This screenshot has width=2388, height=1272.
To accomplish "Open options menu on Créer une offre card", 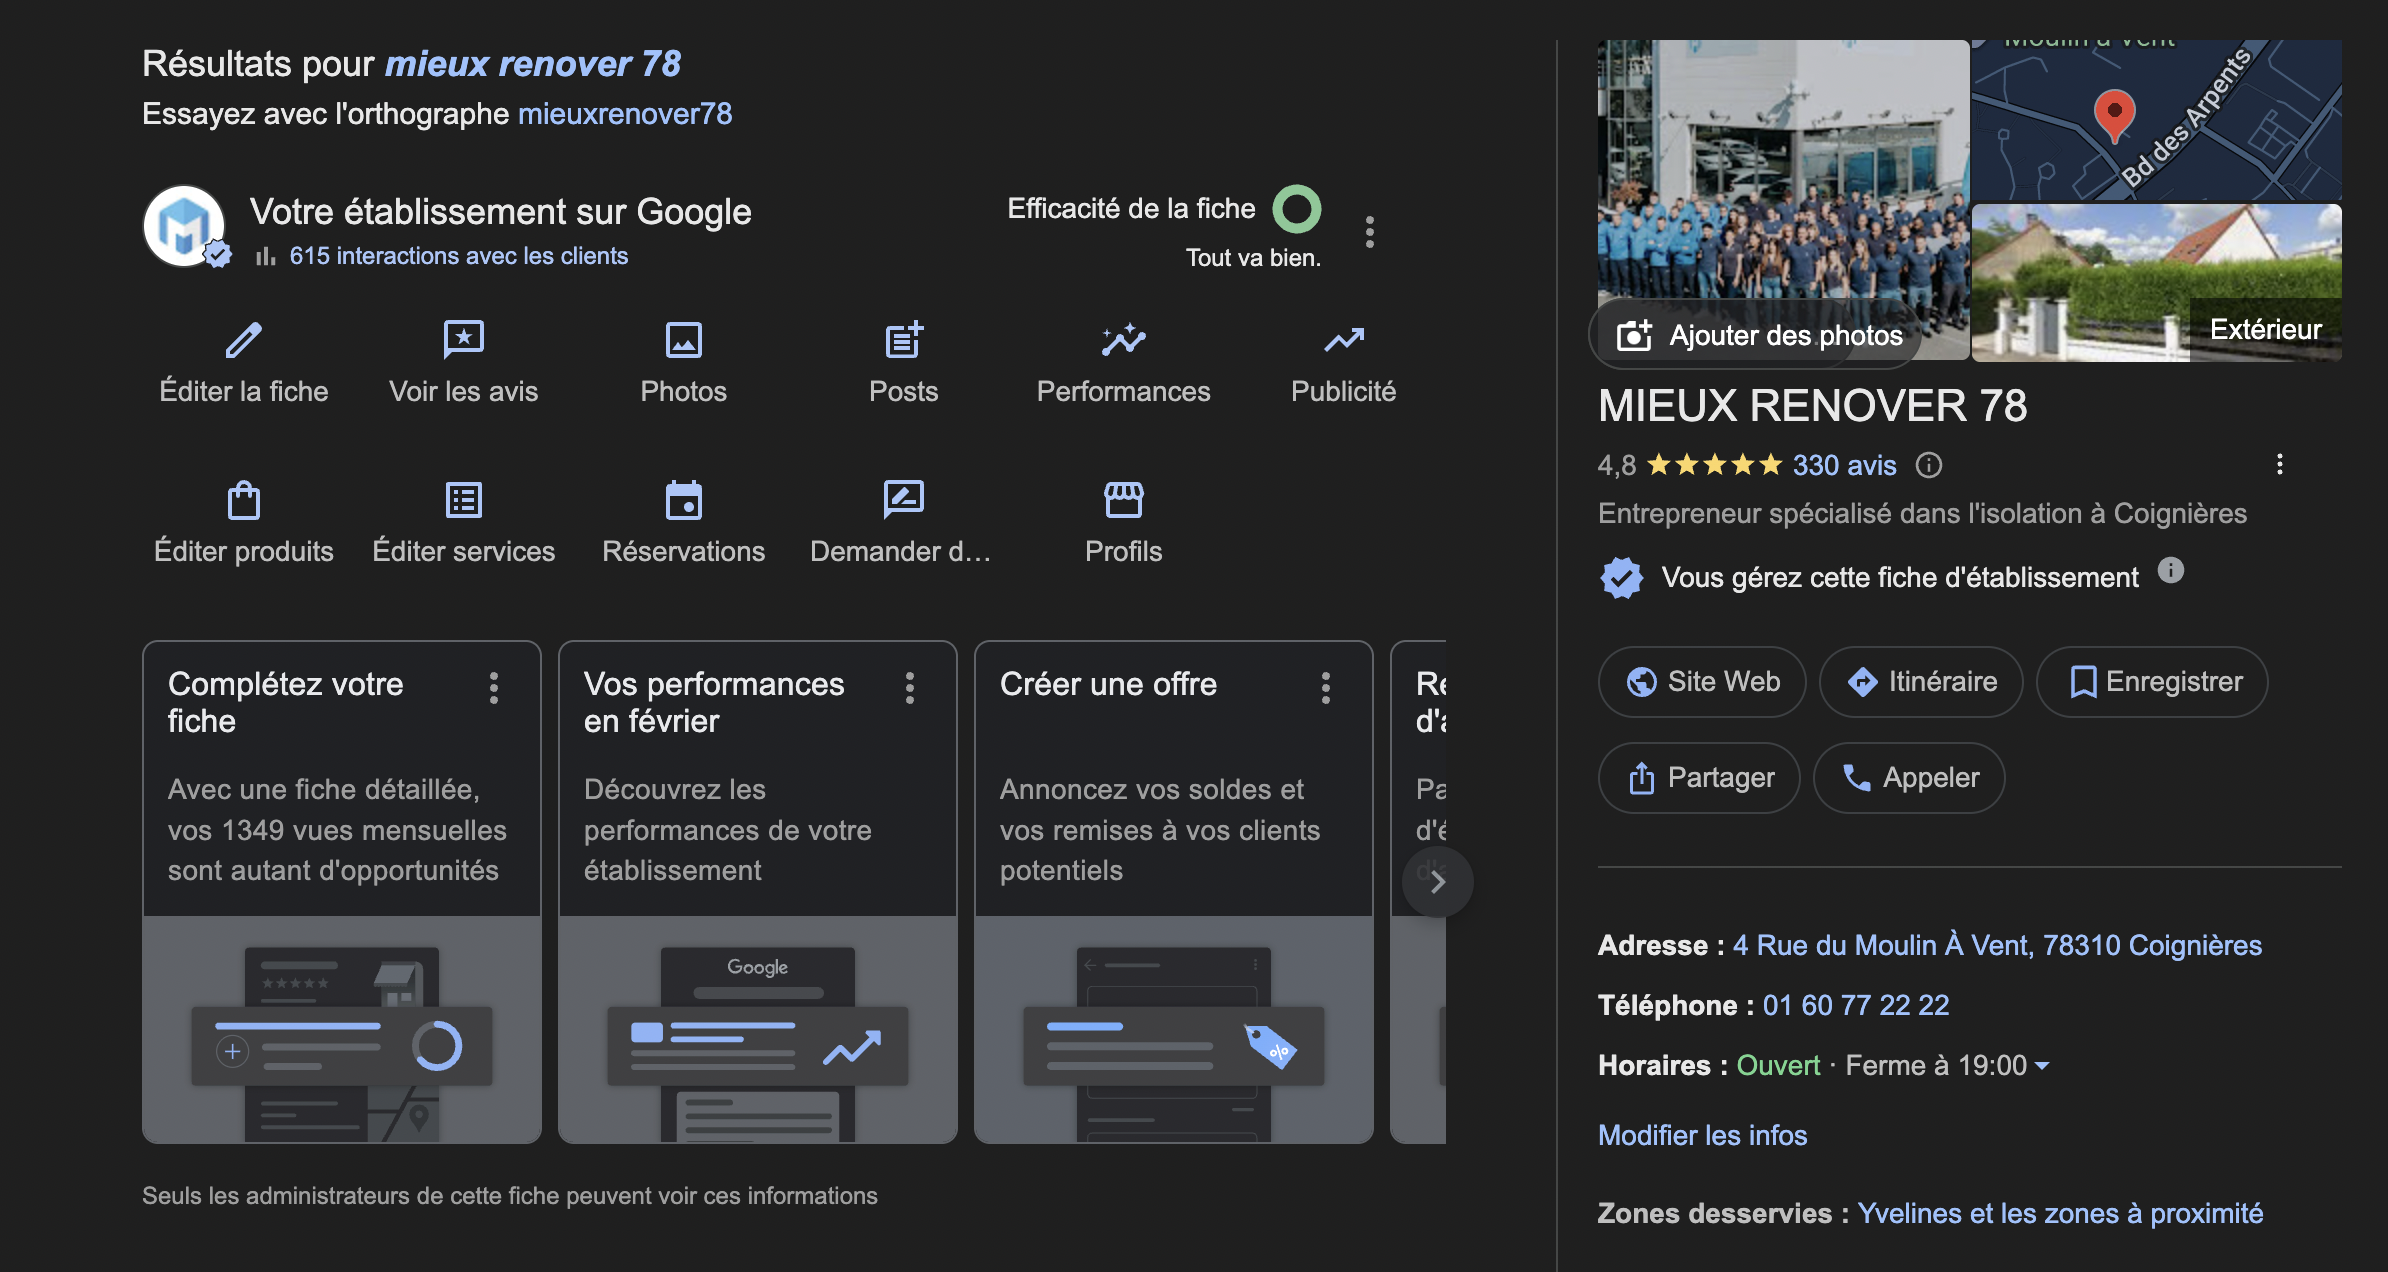I will coord(1326,688).
